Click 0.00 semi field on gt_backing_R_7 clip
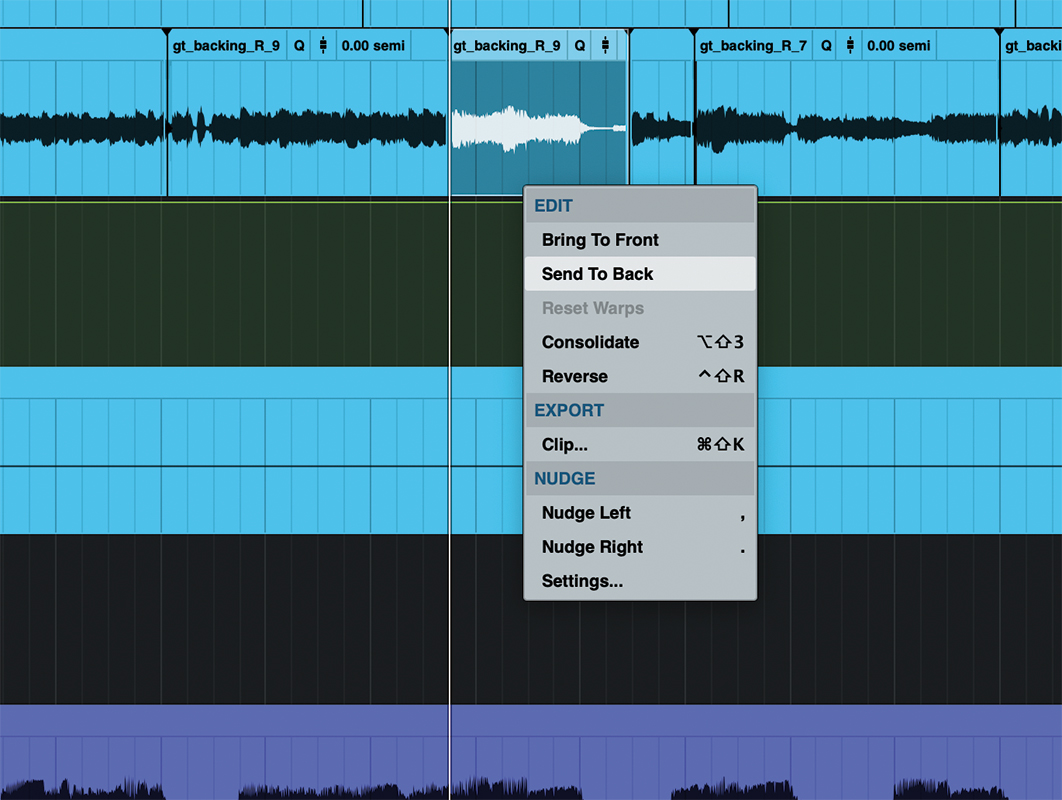 (899, 45)
